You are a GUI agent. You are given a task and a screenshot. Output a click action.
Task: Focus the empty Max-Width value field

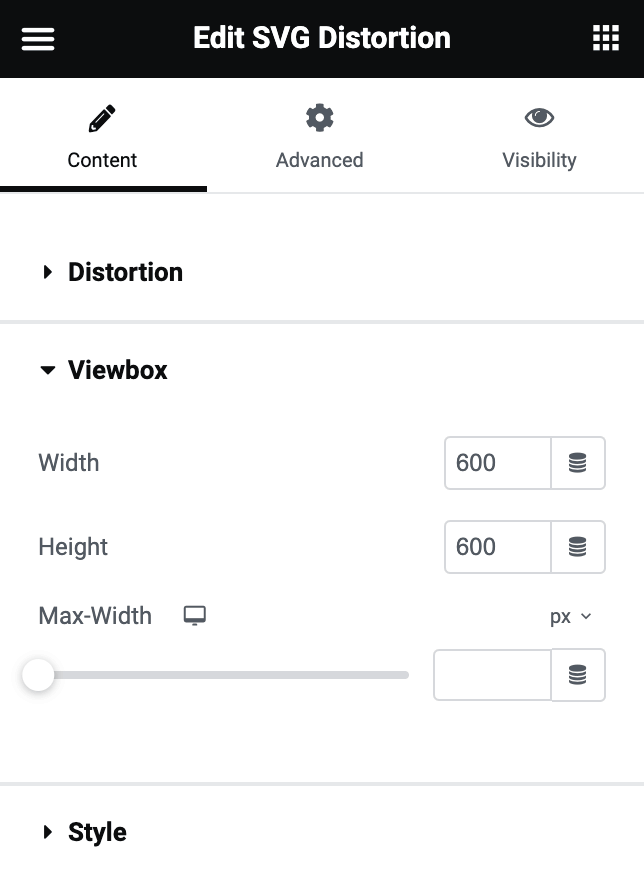point(492,675)
